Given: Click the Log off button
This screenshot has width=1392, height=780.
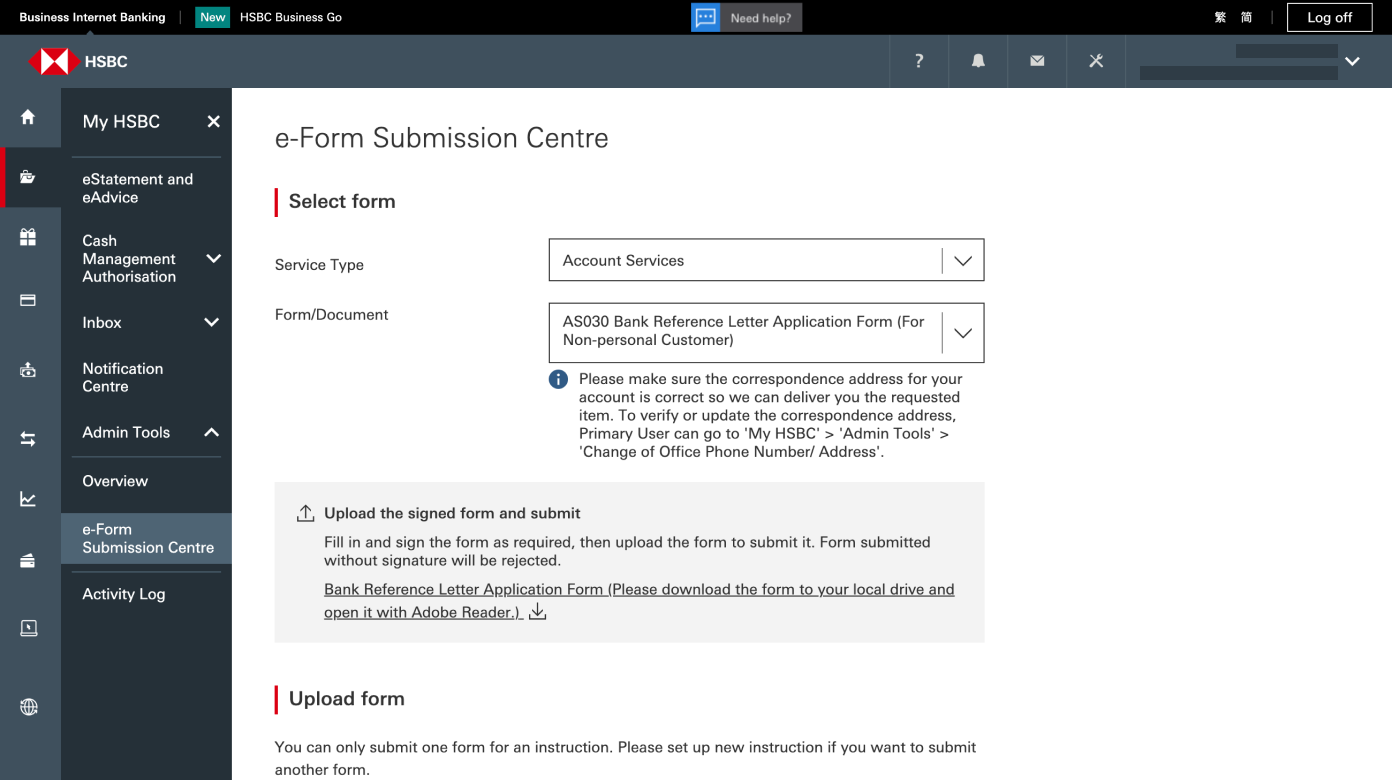Looking at the screenshot, I should [x=1329, y=17].
